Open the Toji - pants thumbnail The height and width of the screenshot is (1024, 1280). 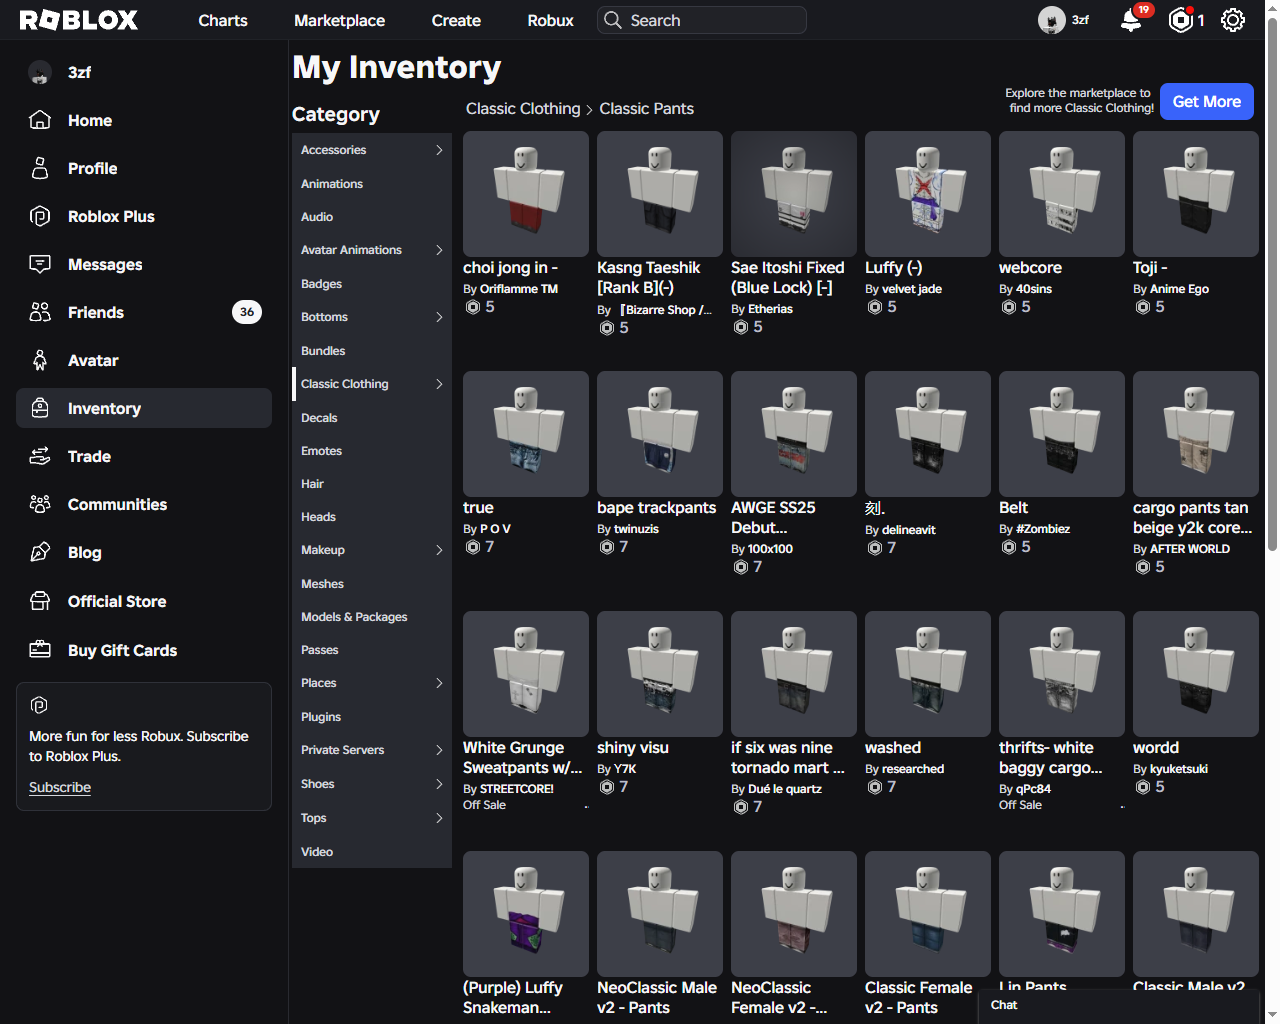pyautogui.click(x=1196, y=194)
